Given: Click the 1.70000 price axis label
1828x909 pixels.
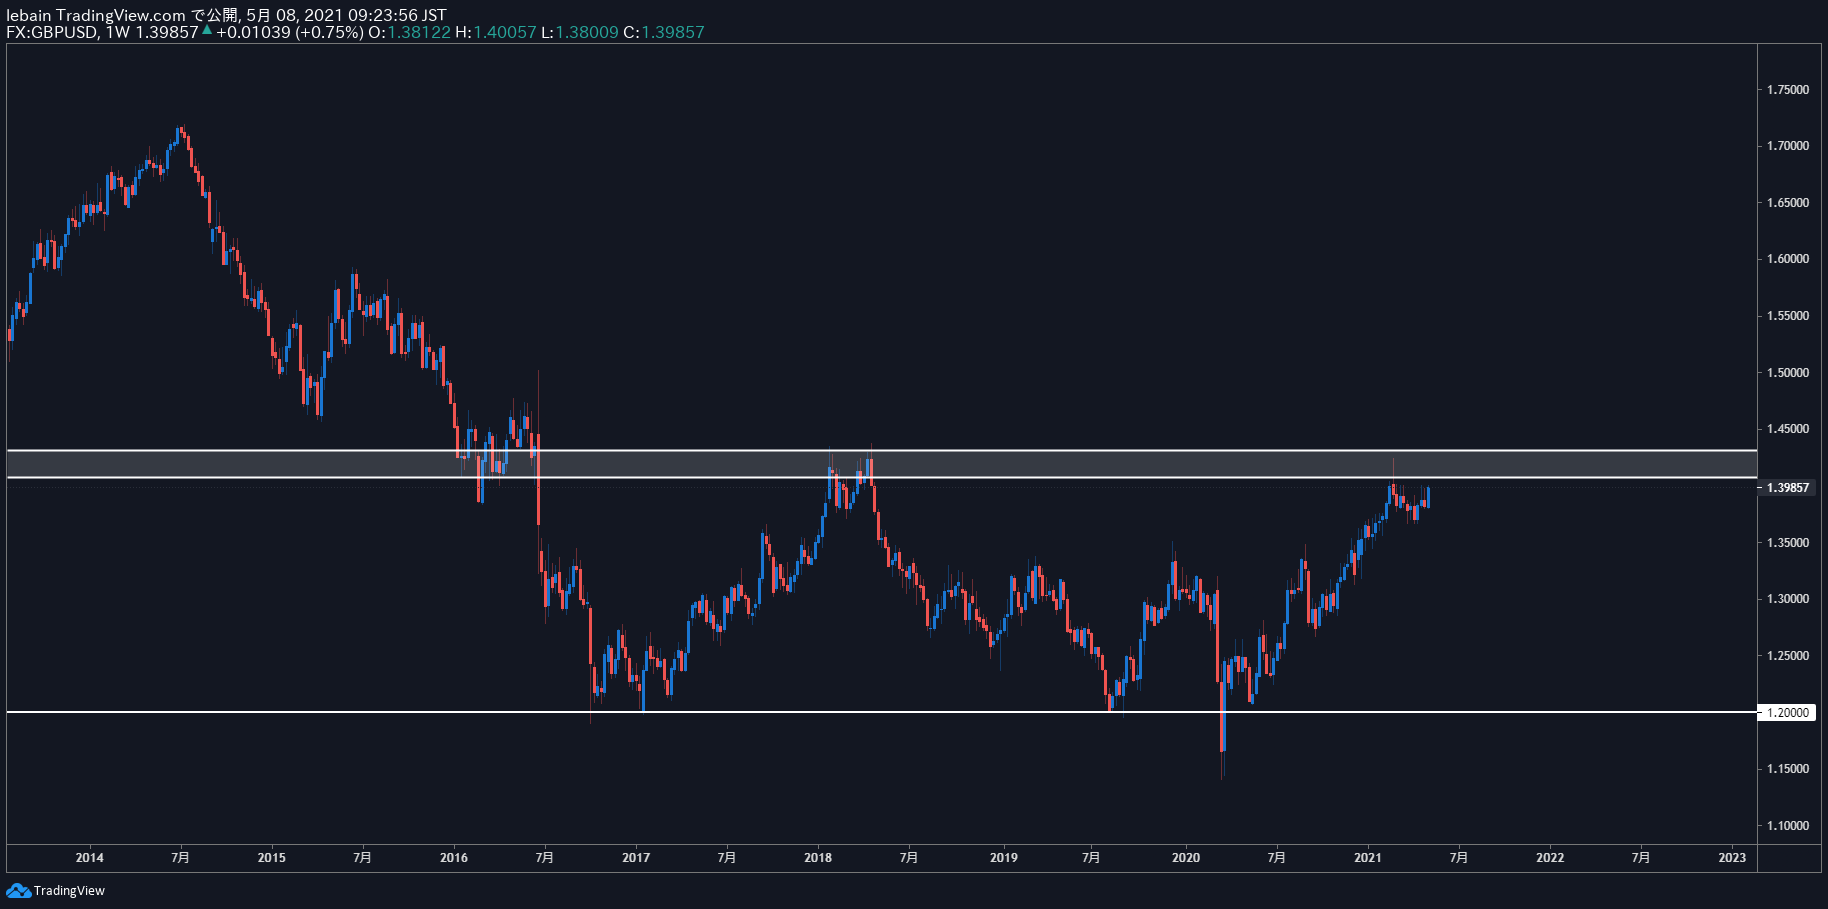Looking at the screenshot, I should [1788, 146].
